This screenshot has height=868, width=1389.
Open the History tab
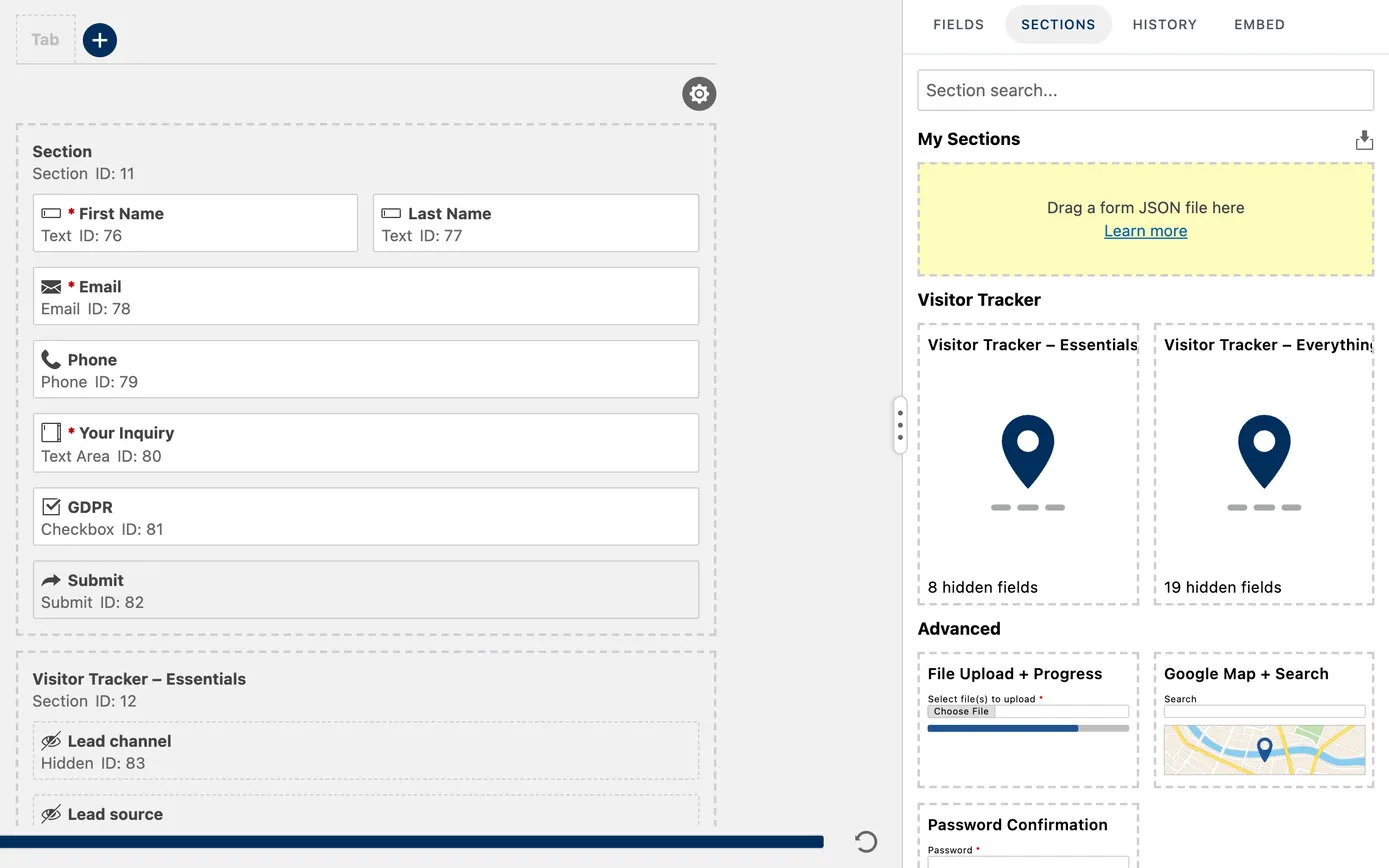point(1165,24)
